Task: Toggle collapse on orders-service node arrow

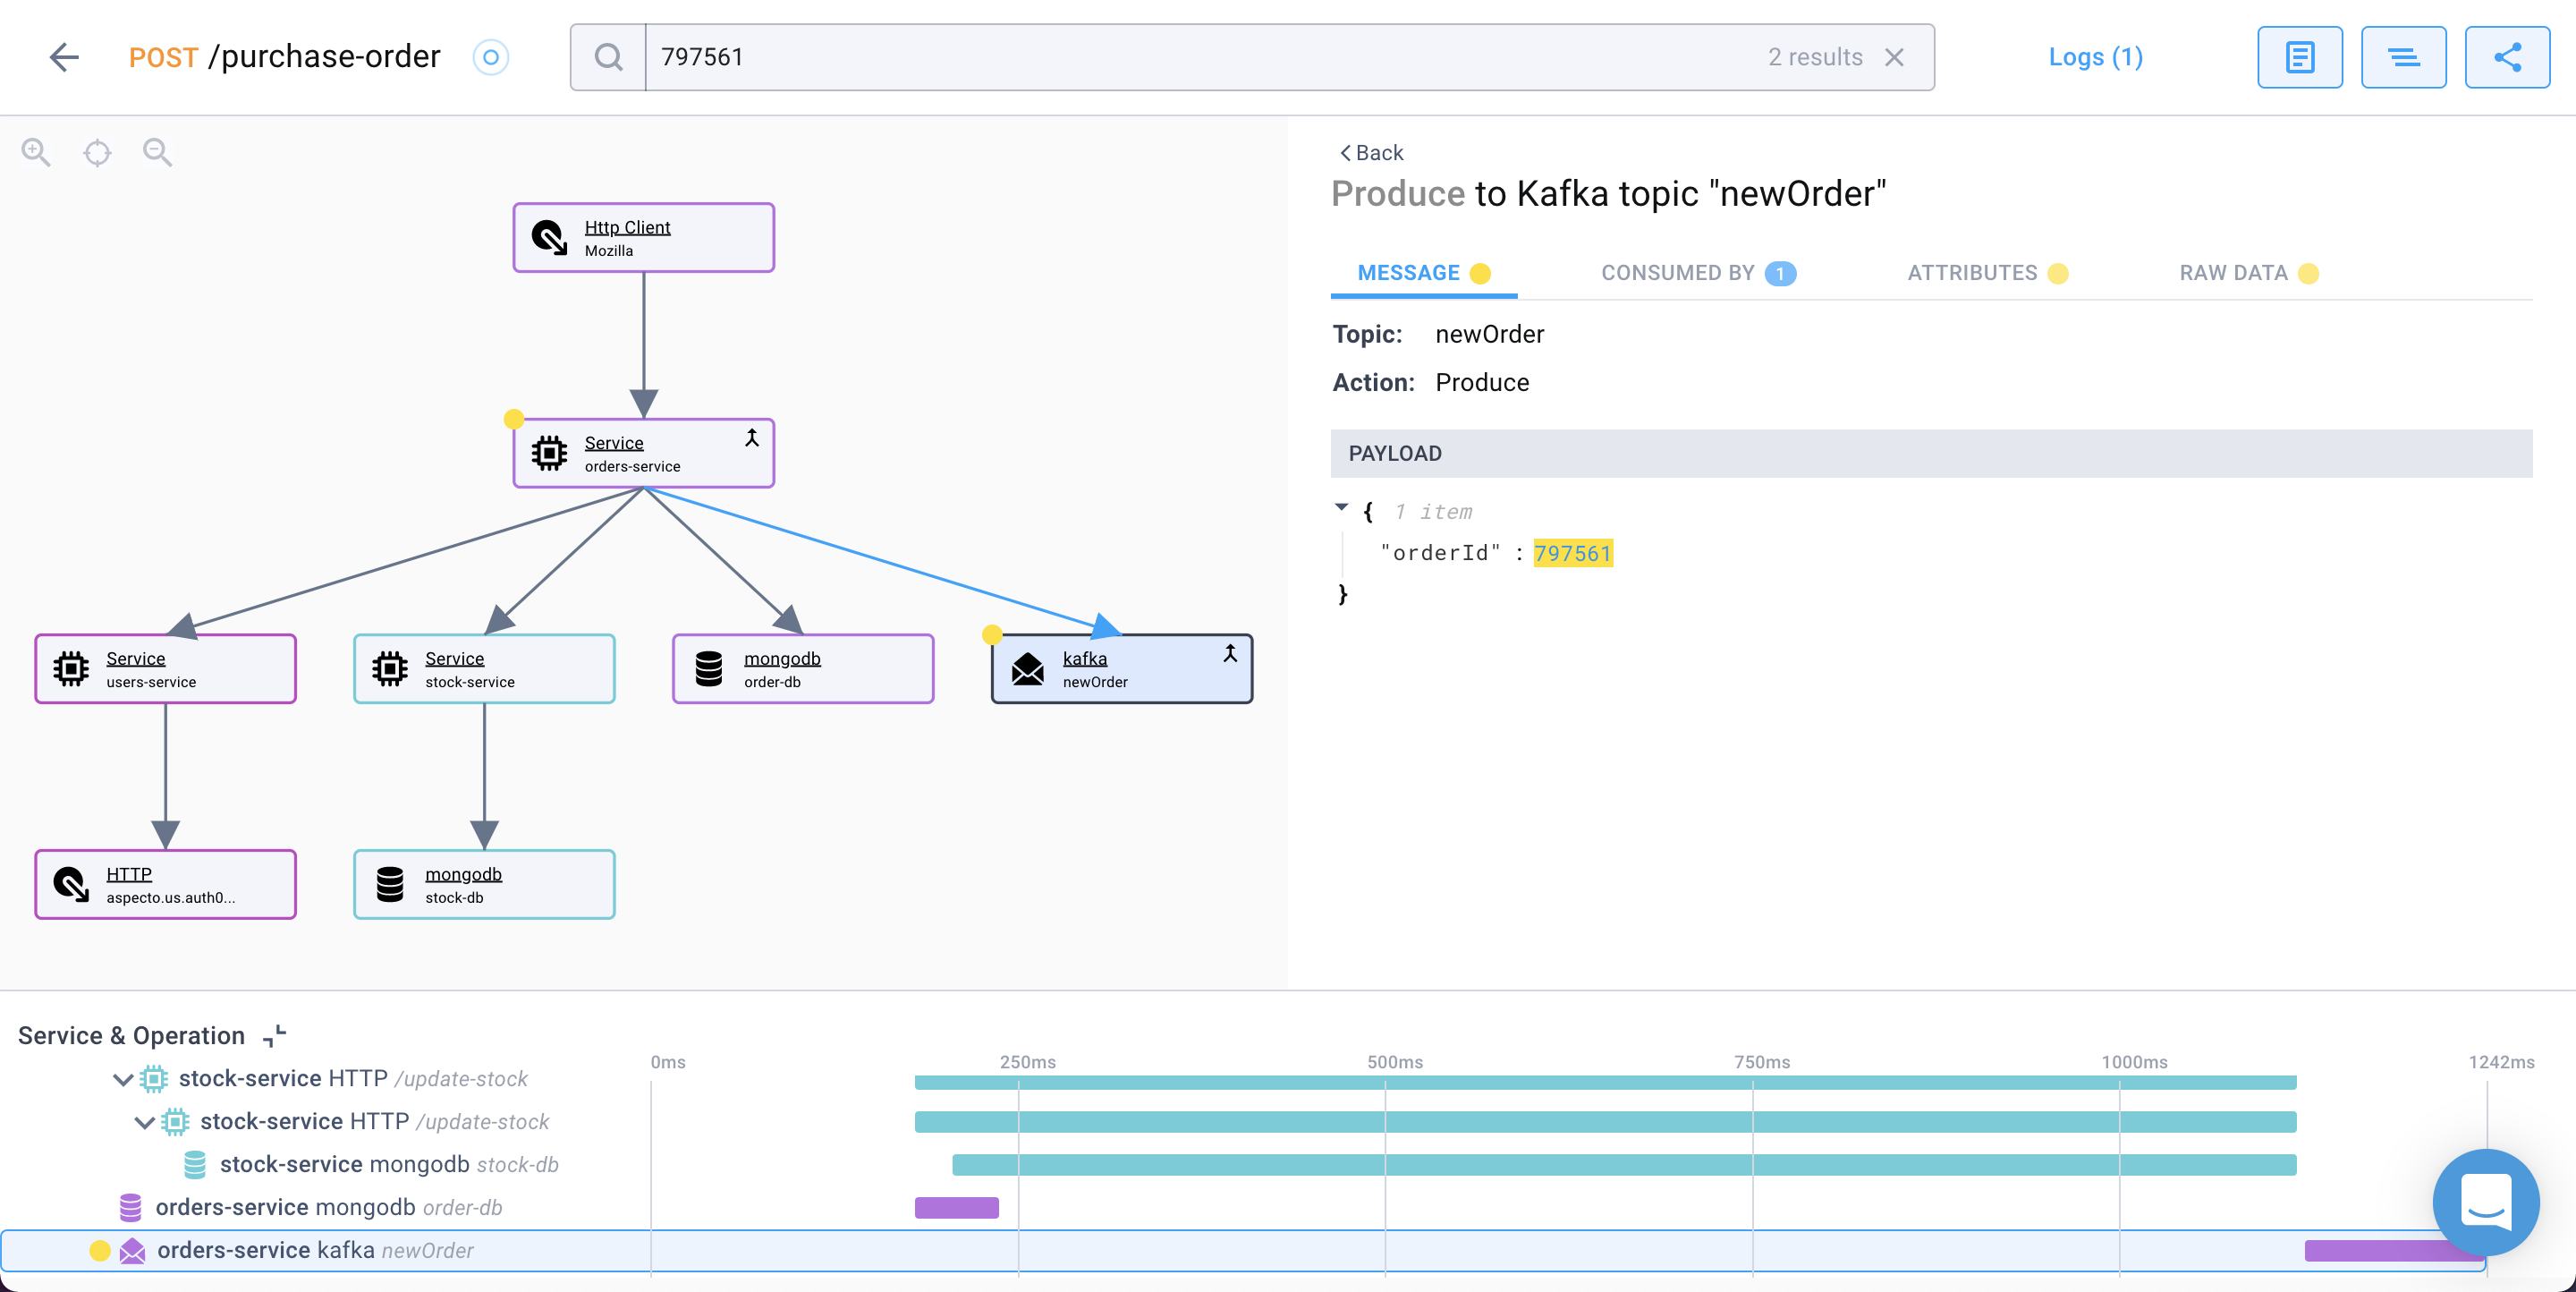Action: [x=752, y=438]
